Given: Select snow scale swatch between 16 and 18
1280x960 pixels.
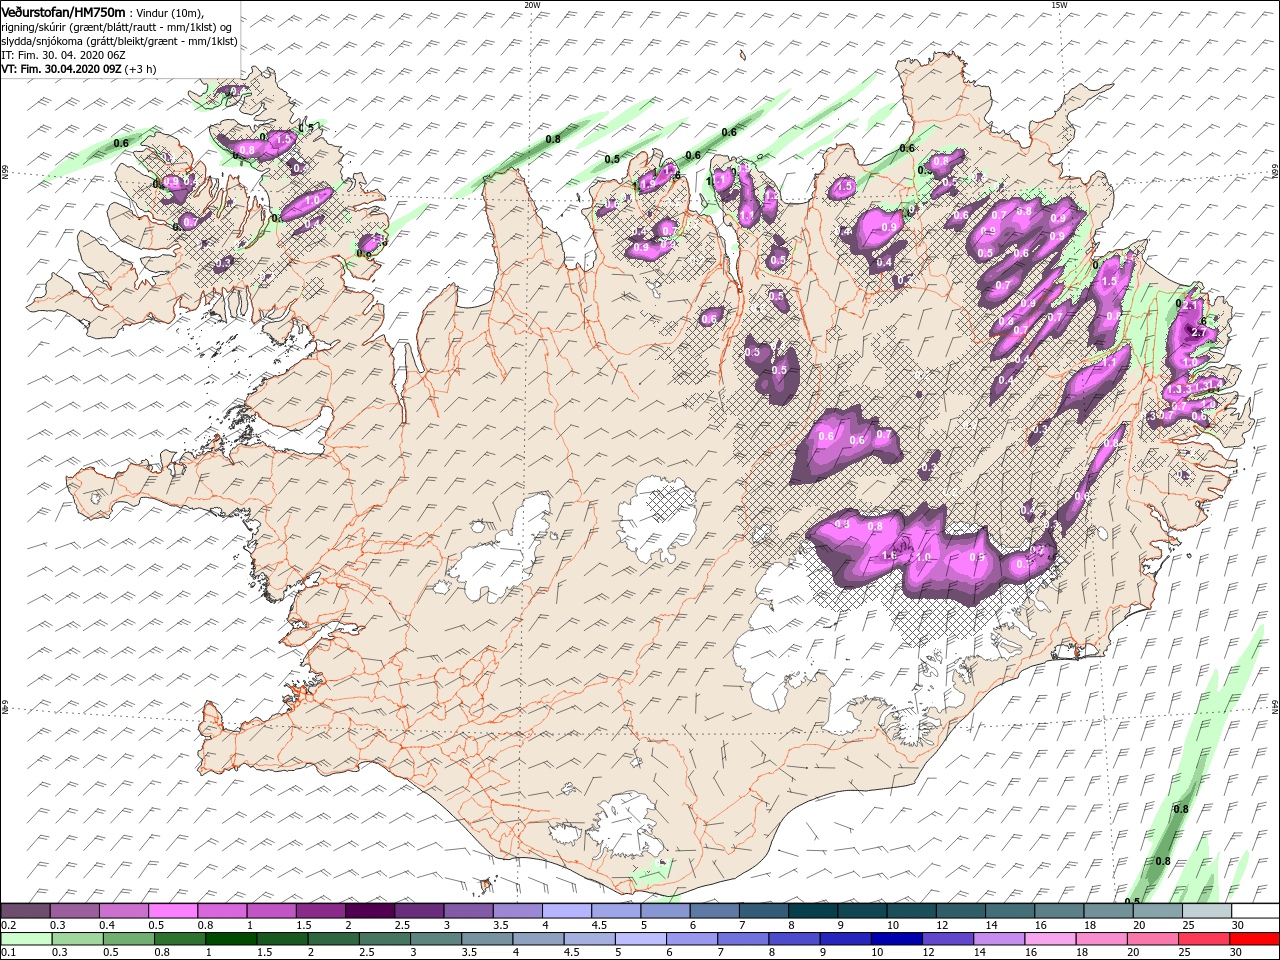Looking at the screenshot, I should 1058,911.
